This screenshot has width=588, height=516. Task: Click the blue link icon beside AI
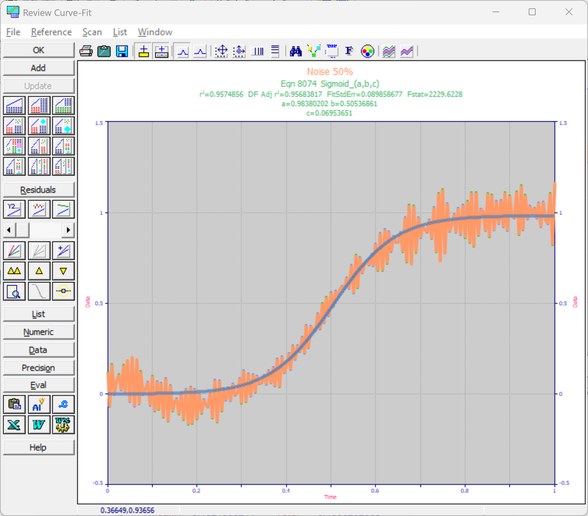[63, 404]
